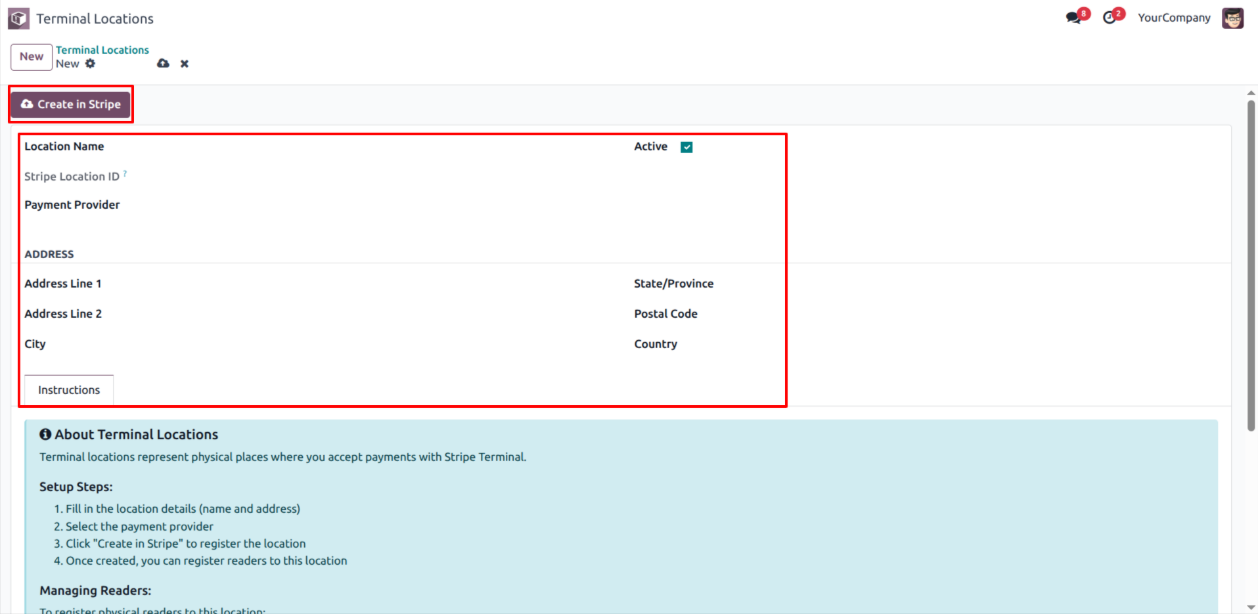Click the New record button
This screenshot has width=1258, height=614.
click(31, 57)
